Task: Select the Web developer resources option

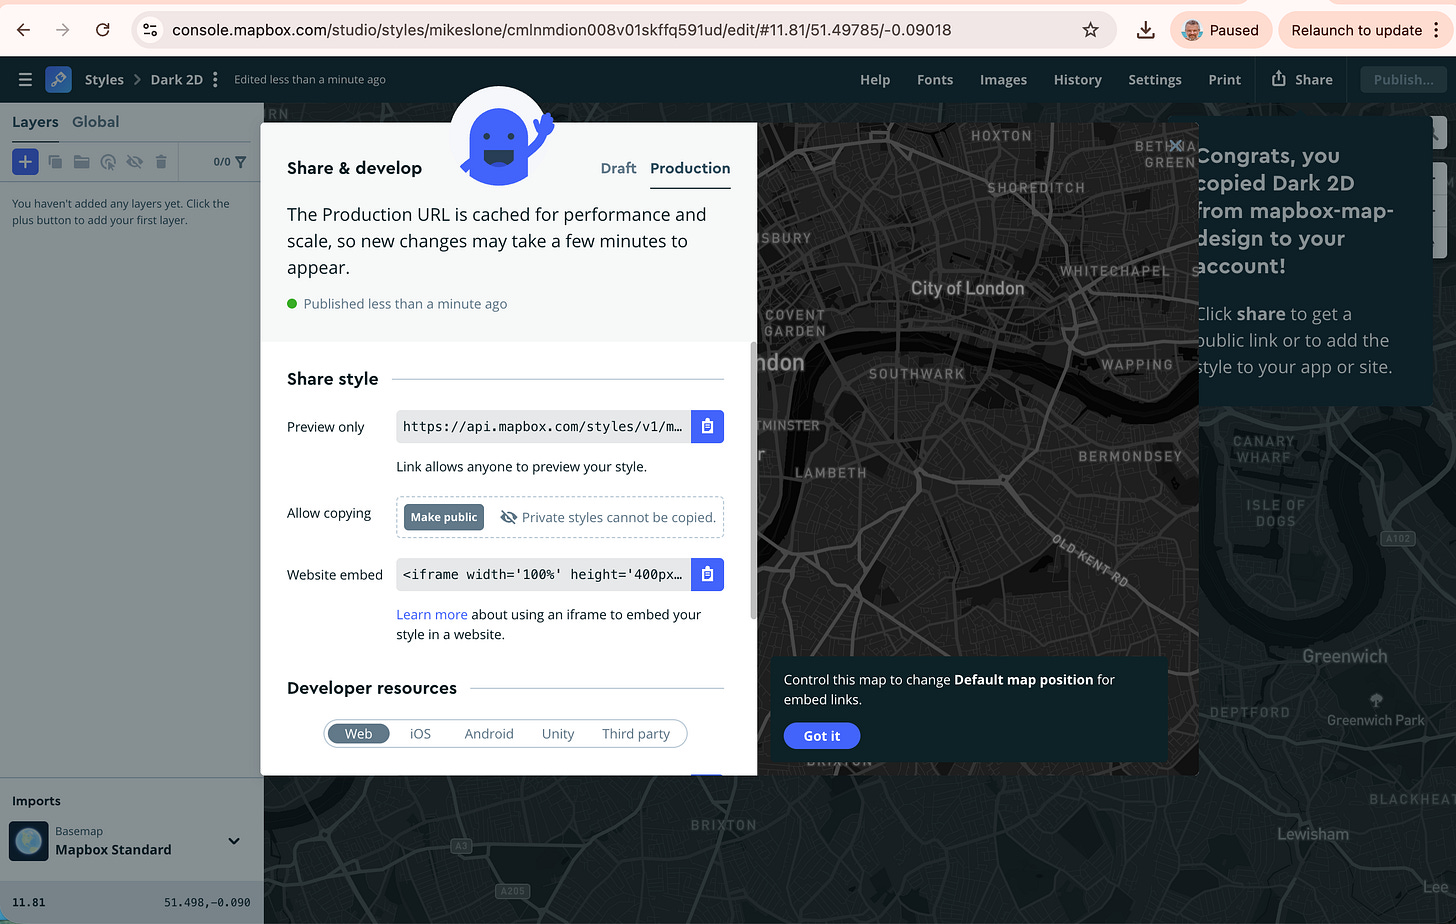Action: [358, 734]
